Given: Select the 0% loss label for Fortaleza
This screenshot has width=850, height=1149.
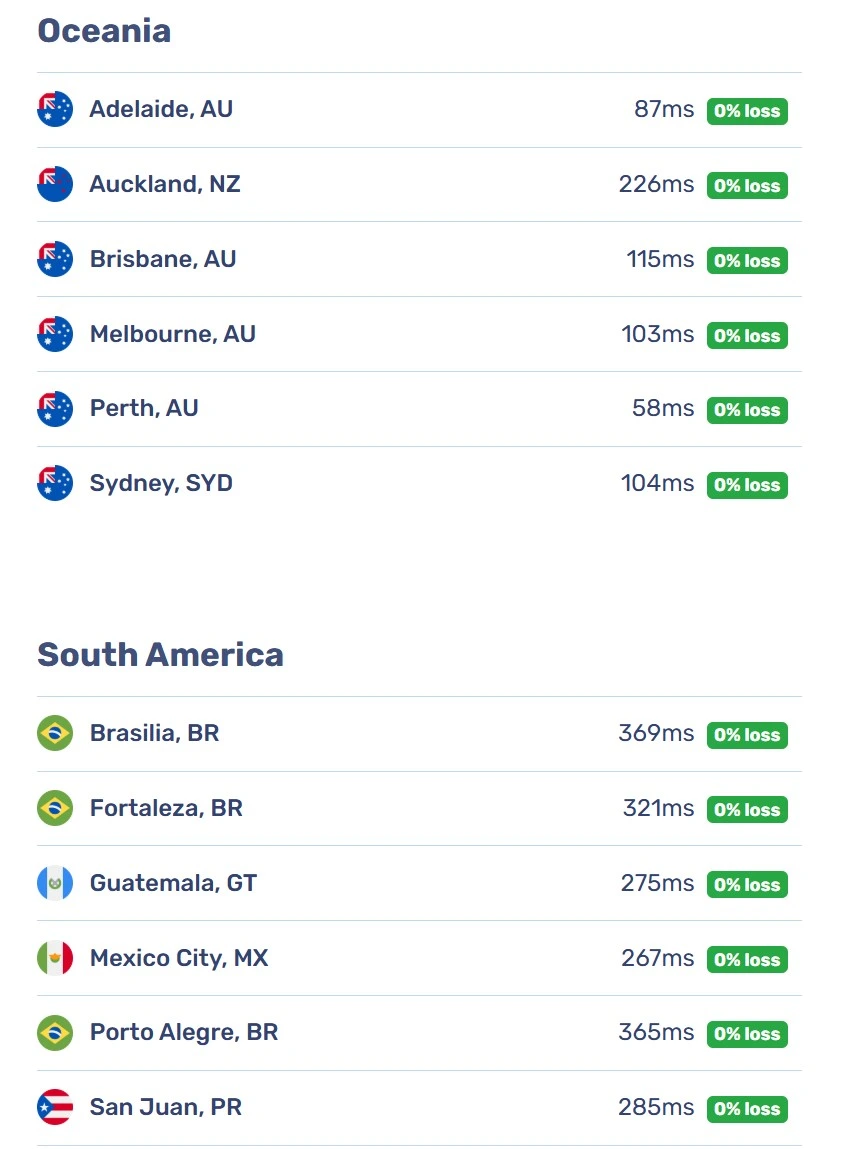Looking at the screenshot, I should tap(747, 810).
